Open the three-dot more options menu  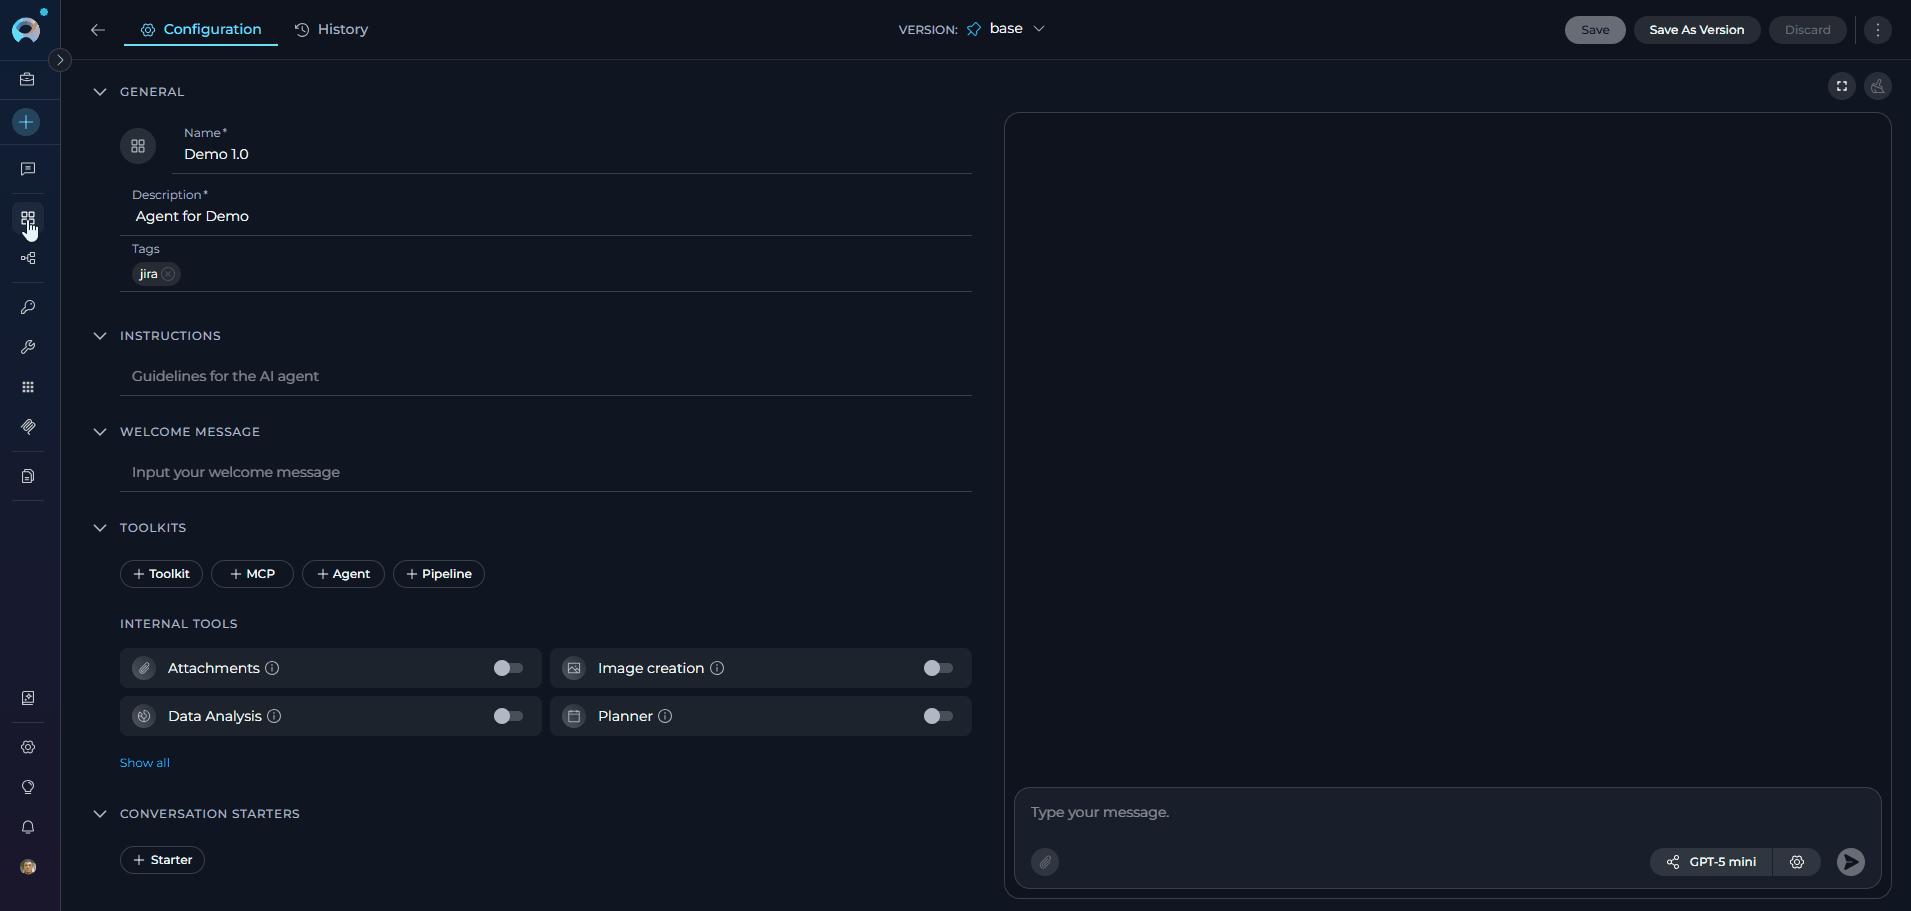click(1877, 30)
